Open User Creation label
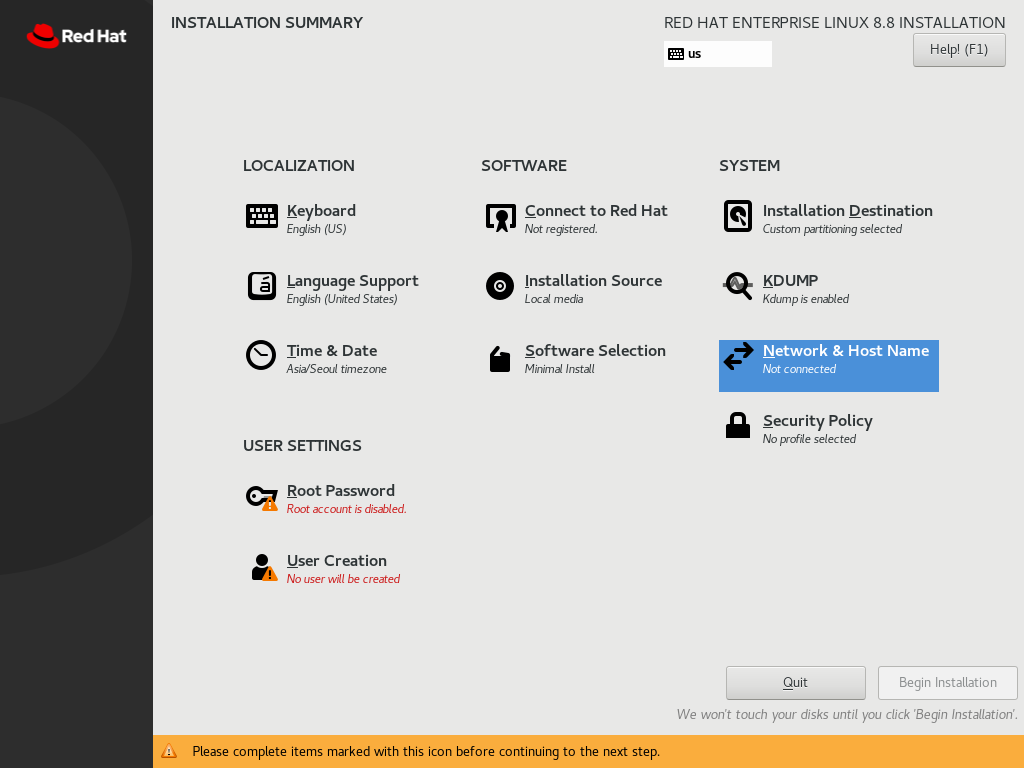Screen dimensions: 1024x768 pyautogui.click(x=337, y=560)
